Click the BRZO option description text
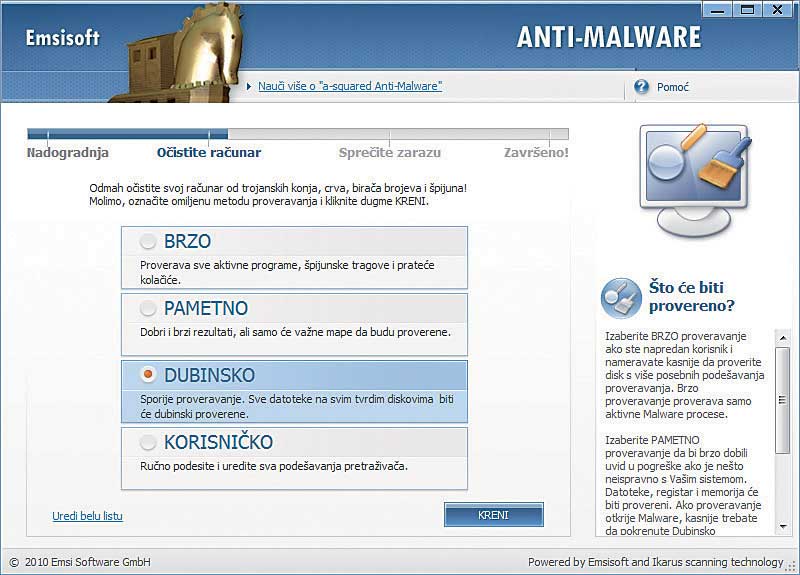The width and height of the screenshot is (800, 575). (x=287, y=272)
